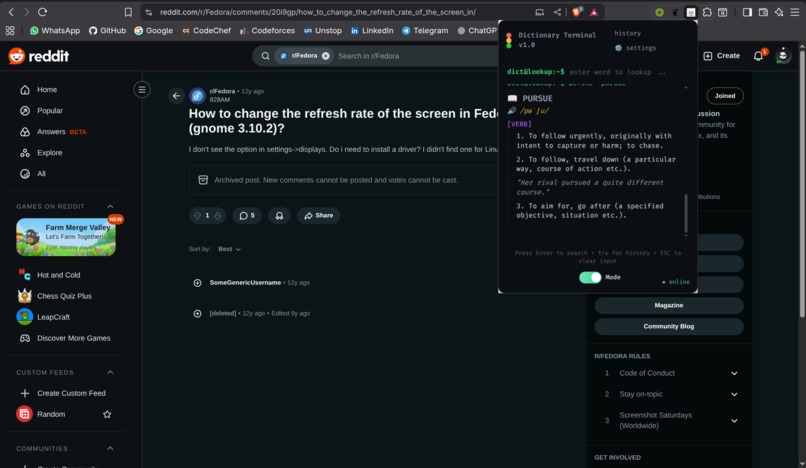The width and height of the screenshot is (806, 468).
Task: Open the Farm Merge Valley game card
Action: [x=66, y=237]
